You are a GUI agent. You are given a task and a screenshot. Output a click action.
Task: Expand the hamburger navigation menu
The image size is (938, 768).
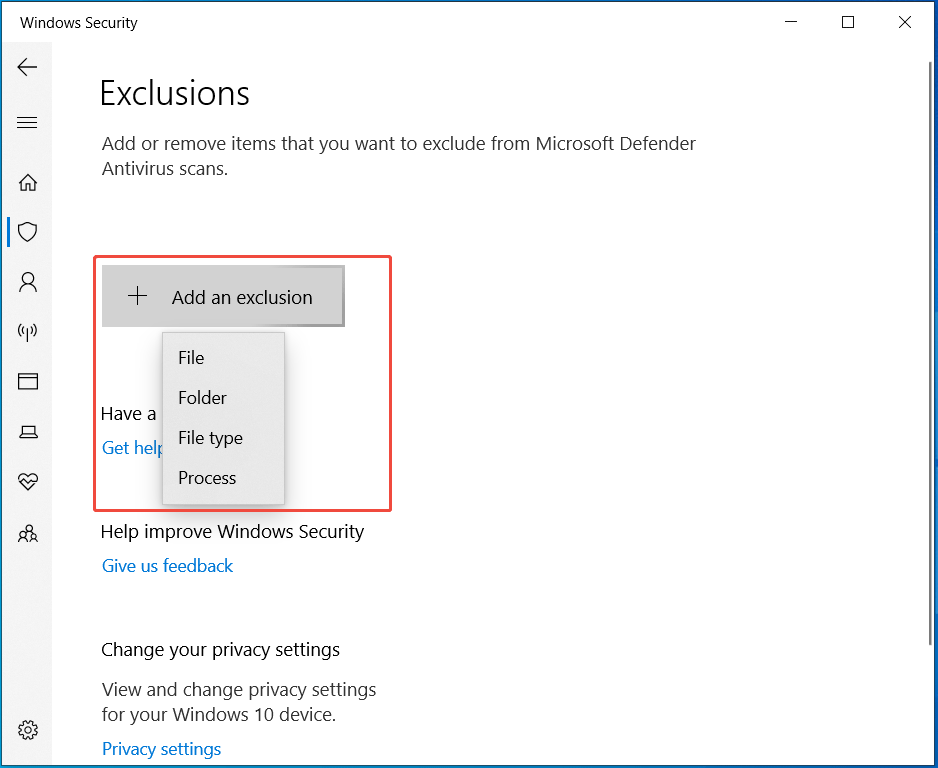(x=27, y=121)
